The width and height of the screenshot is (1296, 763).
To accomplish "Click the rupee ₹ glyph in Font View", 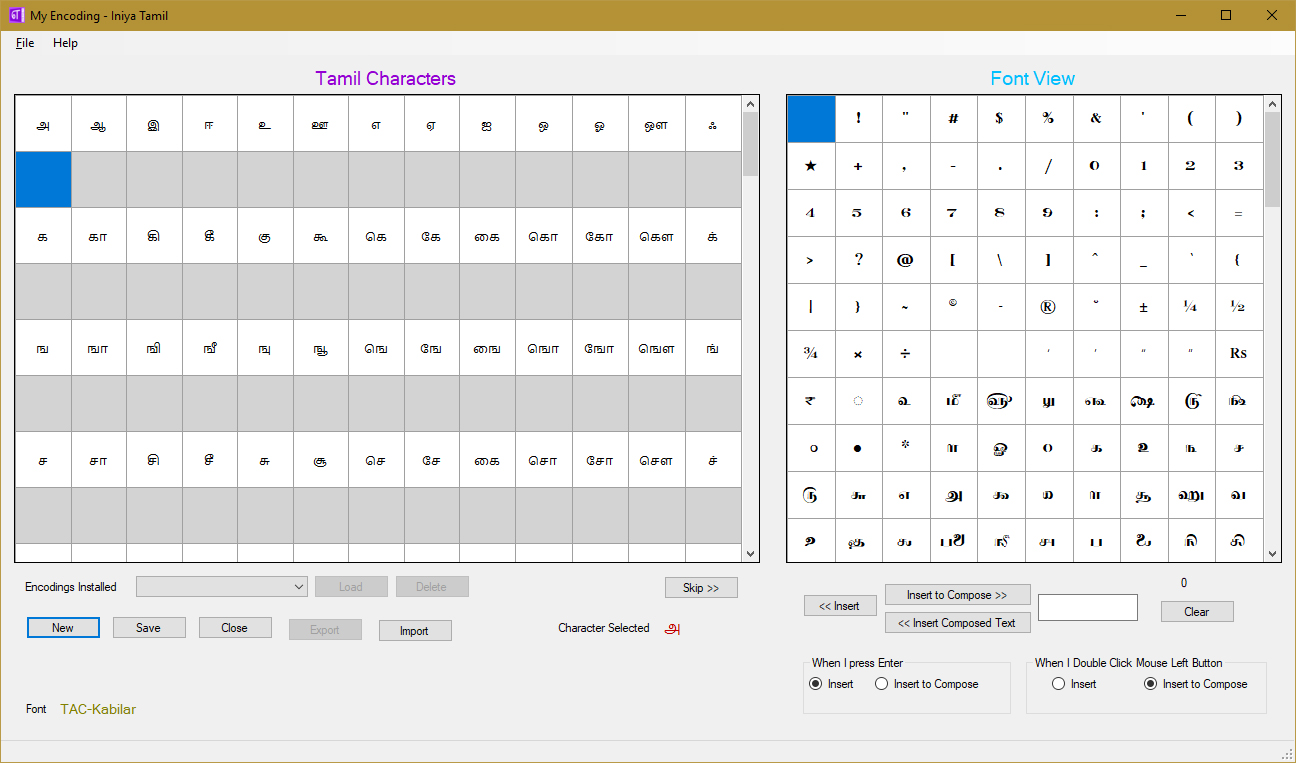I will click(810, 400).
